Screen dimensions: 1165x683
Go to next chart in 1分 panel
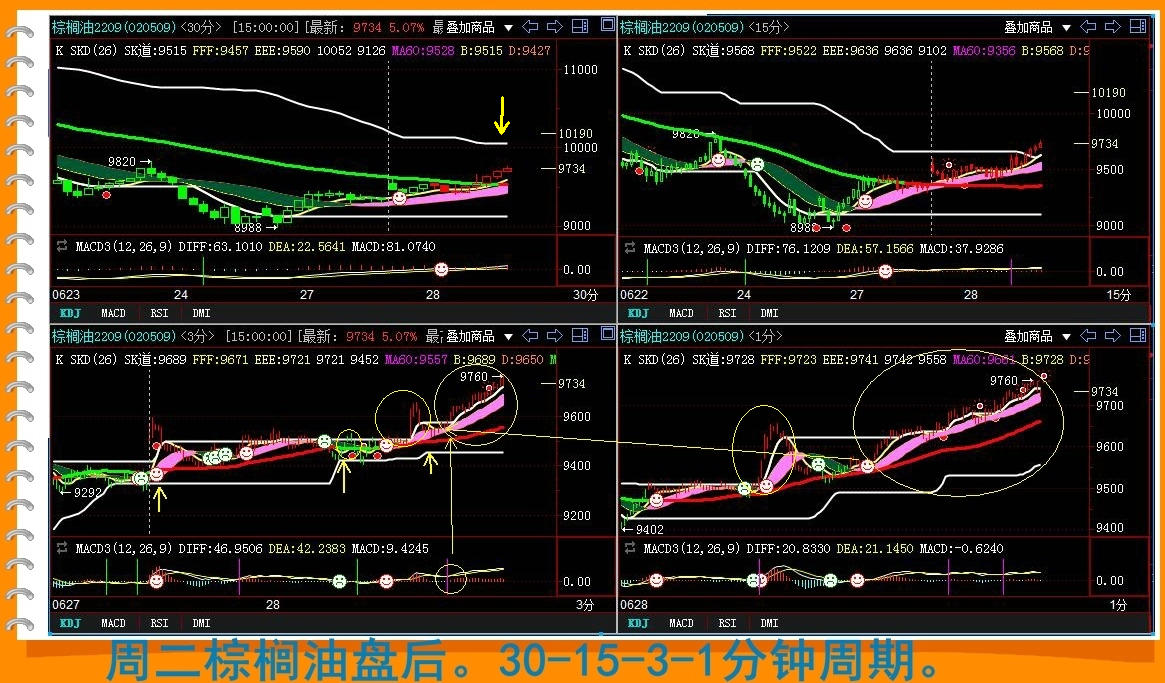1113,336
